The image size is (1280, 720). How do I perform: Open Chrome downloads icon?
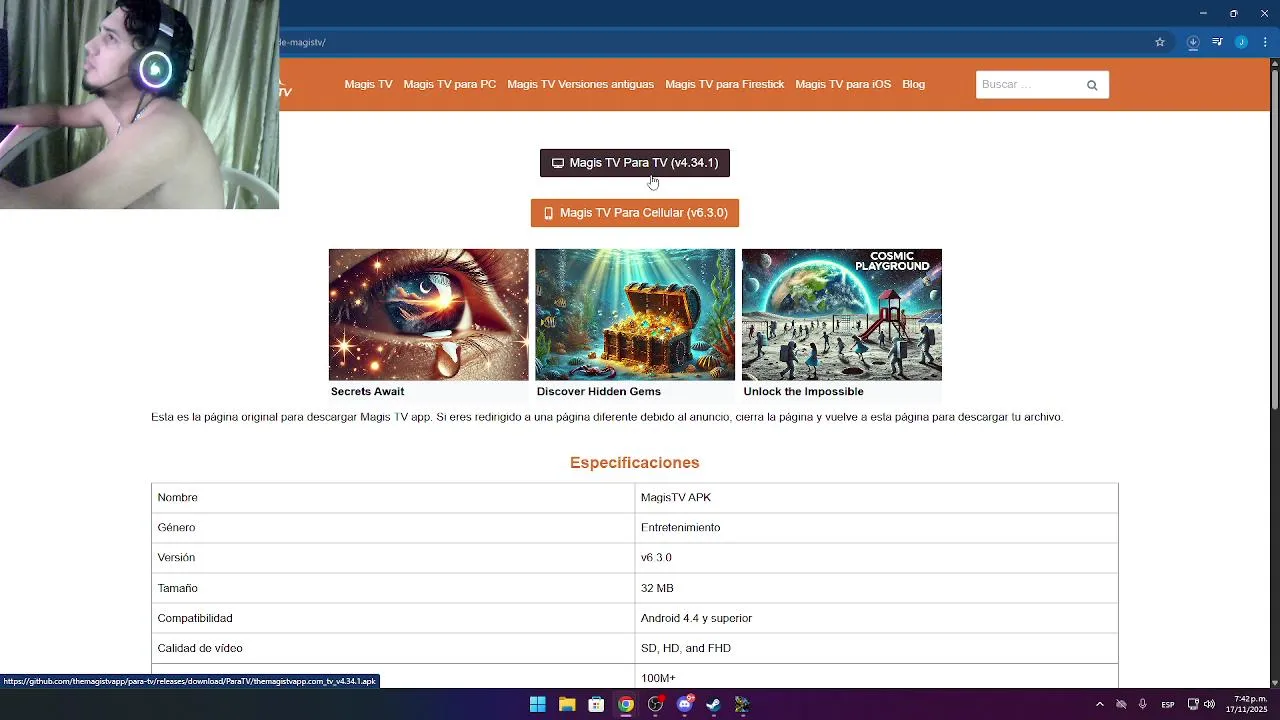[x=1193, y=42]
